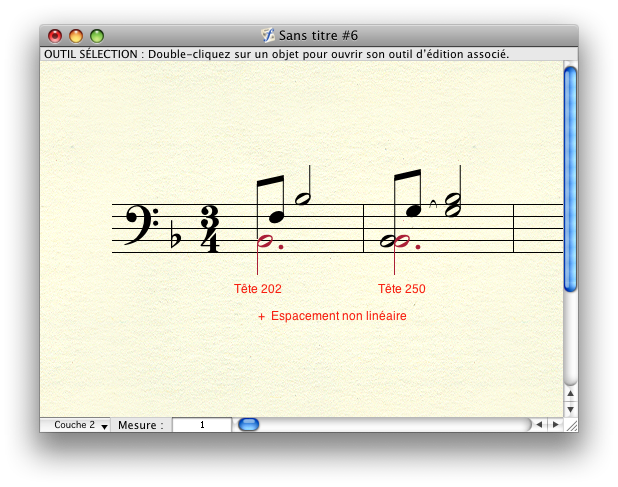This screenshot has height=487, width=618.
Task: Click the Mesure number input field
Action: [201, 425]
